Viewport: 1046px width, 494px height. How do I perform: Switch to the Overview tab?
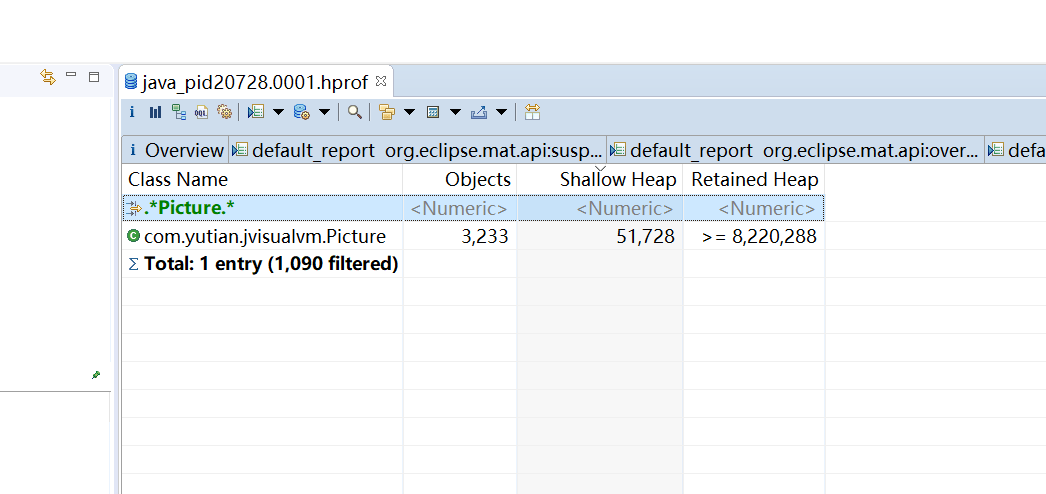(175, 150)
